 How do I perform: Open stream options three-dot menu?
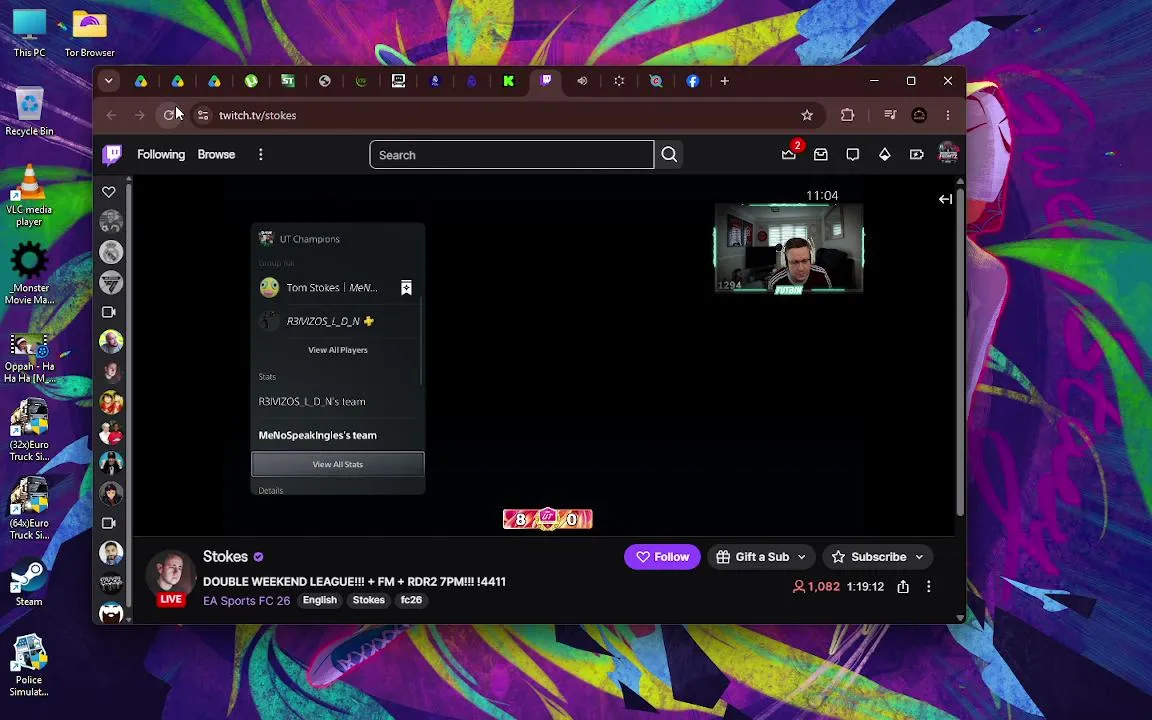[x=929, y=586]
